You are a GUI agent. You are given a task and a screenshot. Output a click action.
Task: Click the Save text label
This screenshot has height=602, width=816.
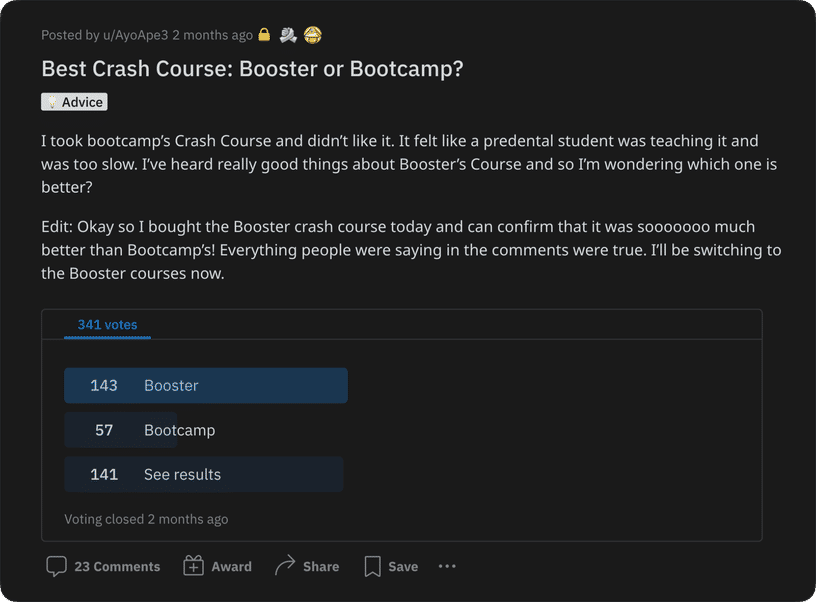[403, 566]
